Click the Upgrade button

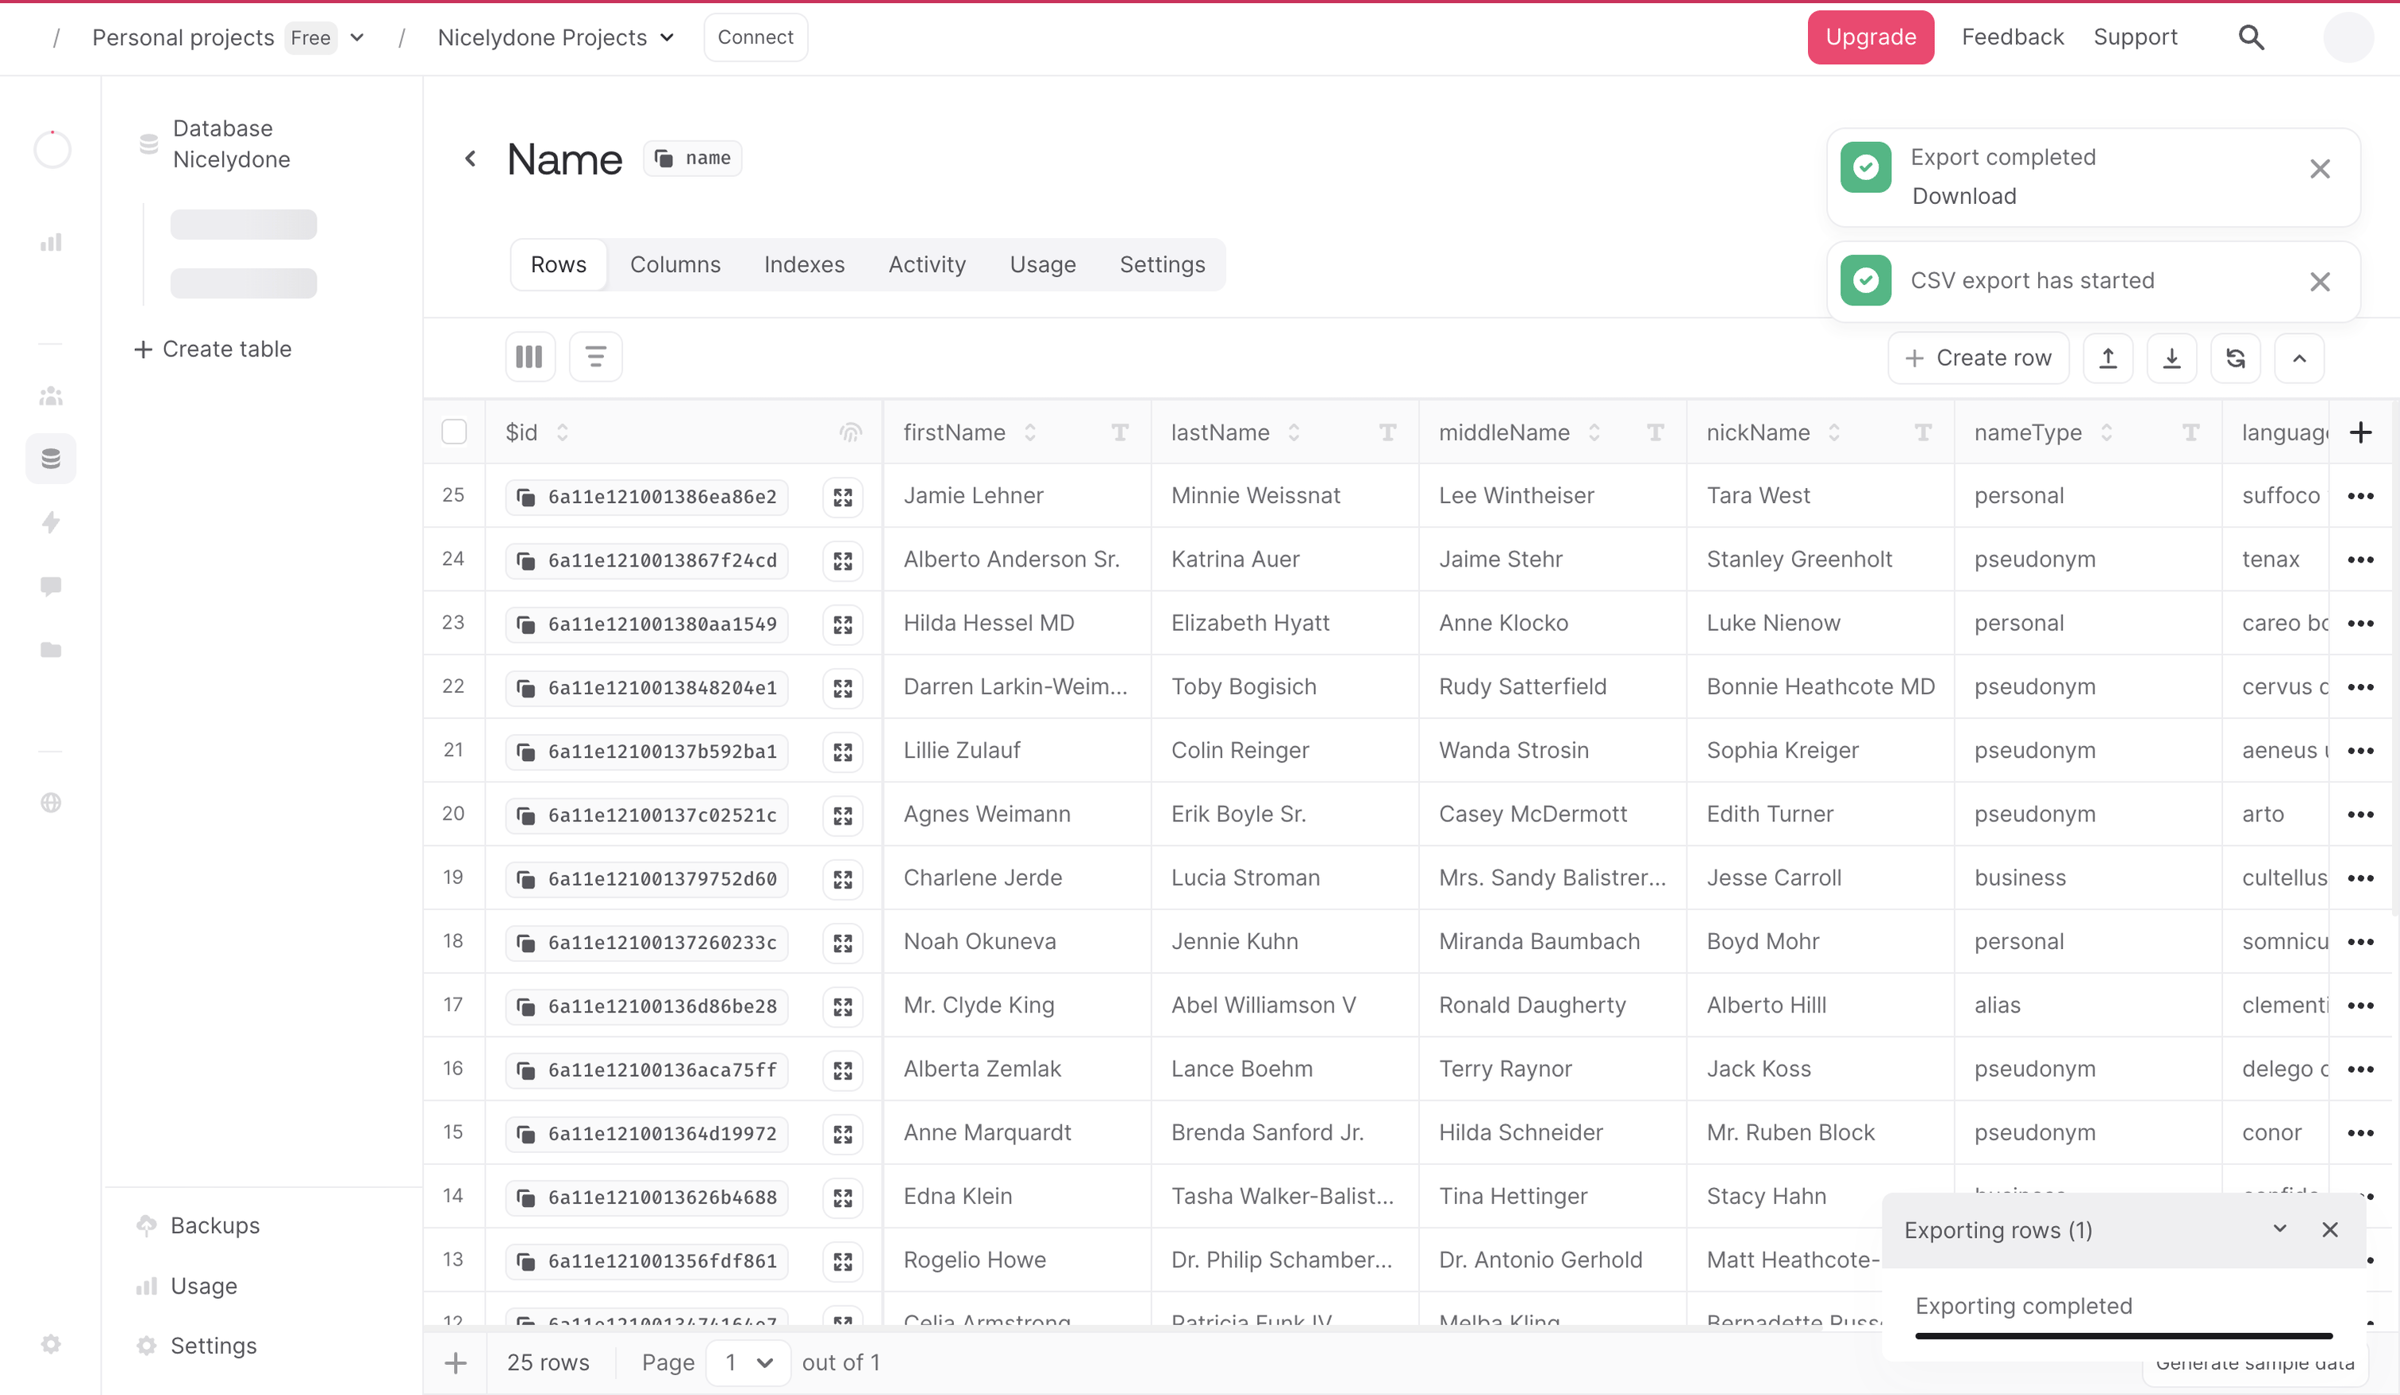(1870, 37)
